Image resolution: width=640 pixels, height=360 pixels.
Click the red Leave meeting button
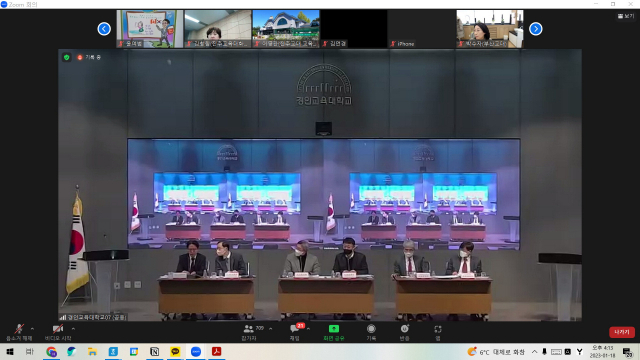point(622,332)
